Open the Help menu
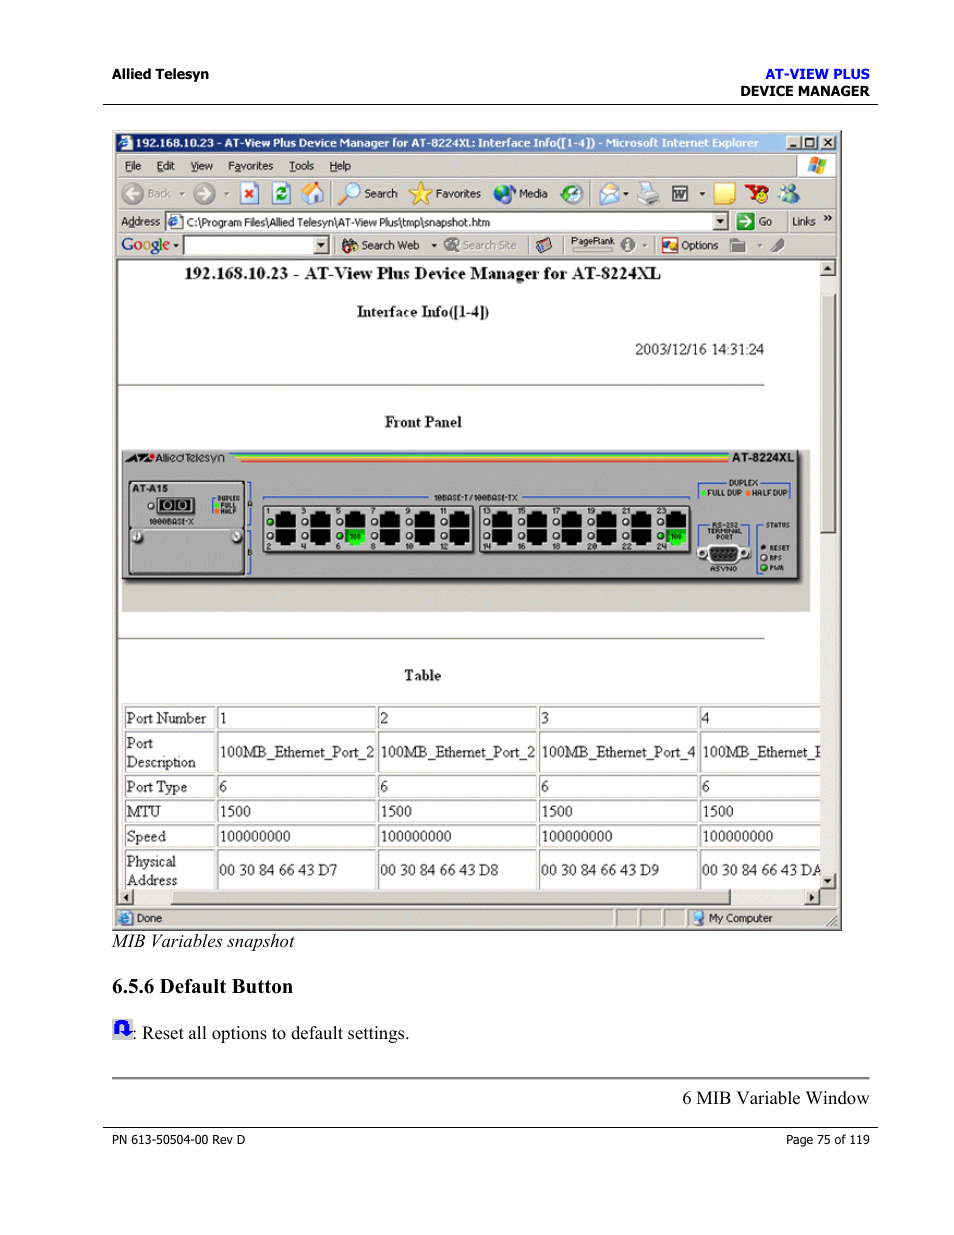Viewport: 954px width, 1235px height. point(340,166)
